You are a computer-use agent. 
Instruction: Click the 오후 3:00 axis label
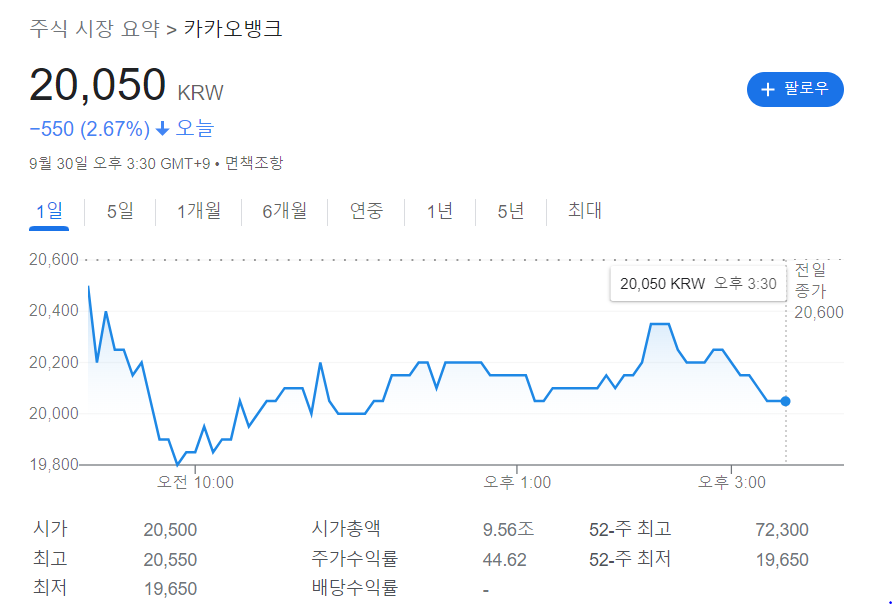732,483
